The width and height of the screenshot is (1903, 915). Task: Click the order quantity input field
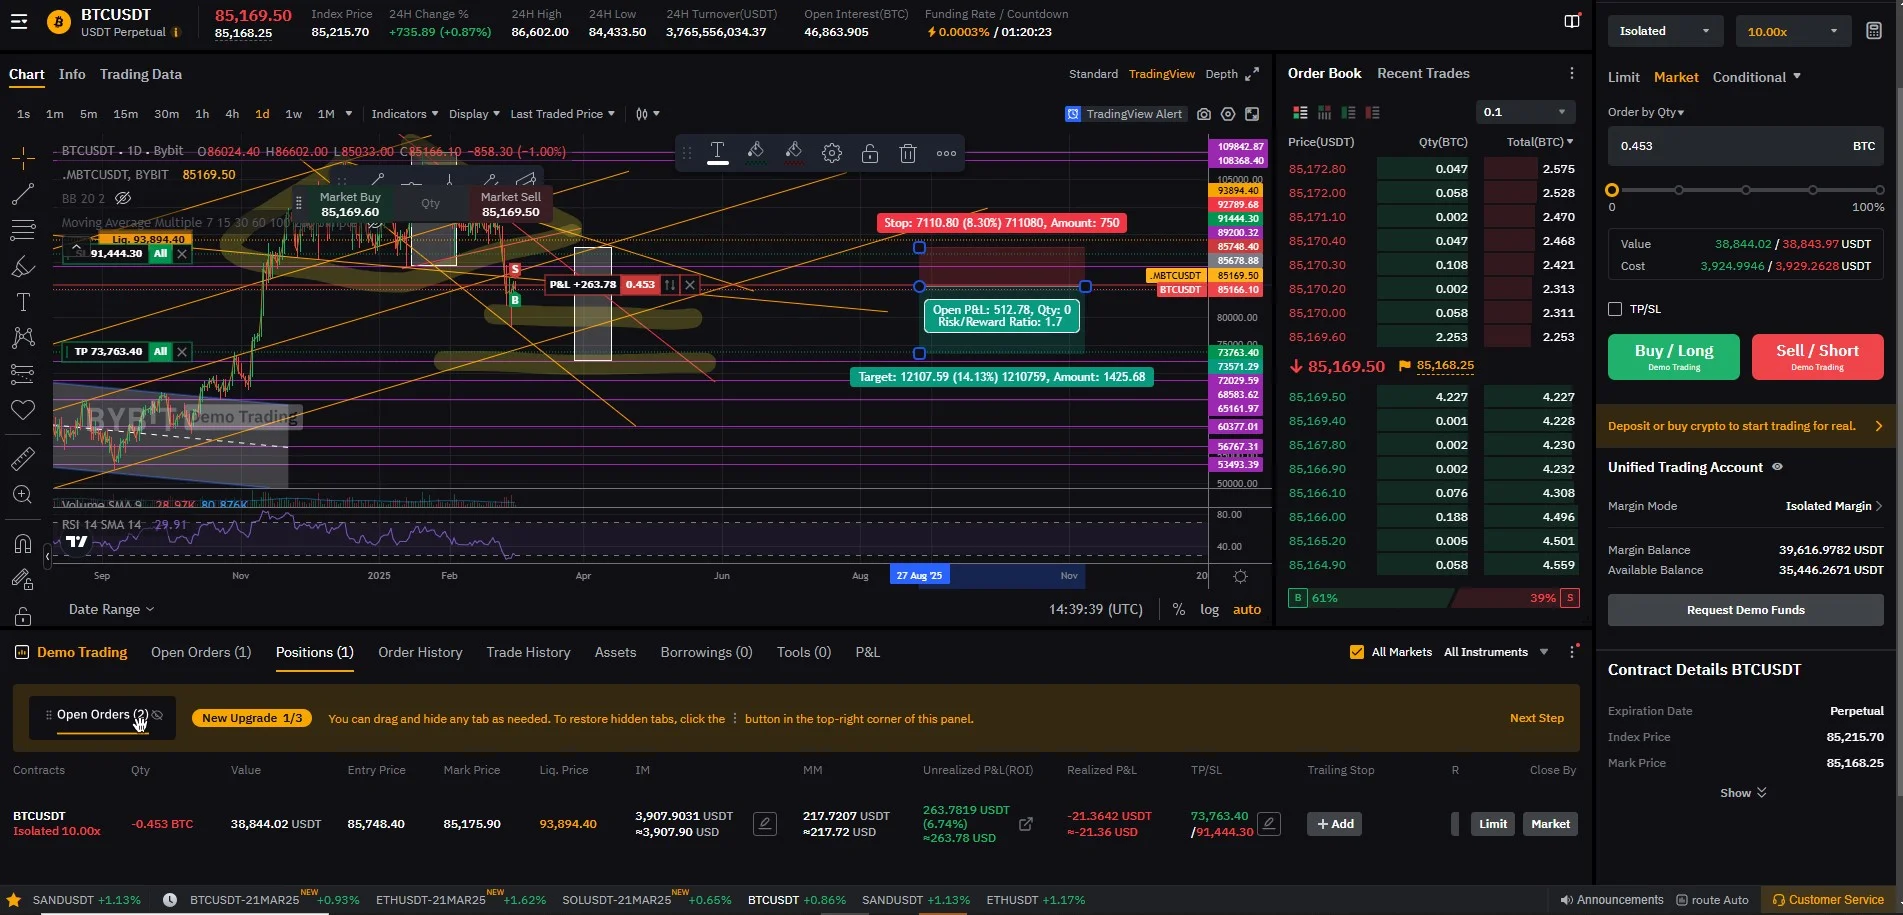[x=1746, y=146]
